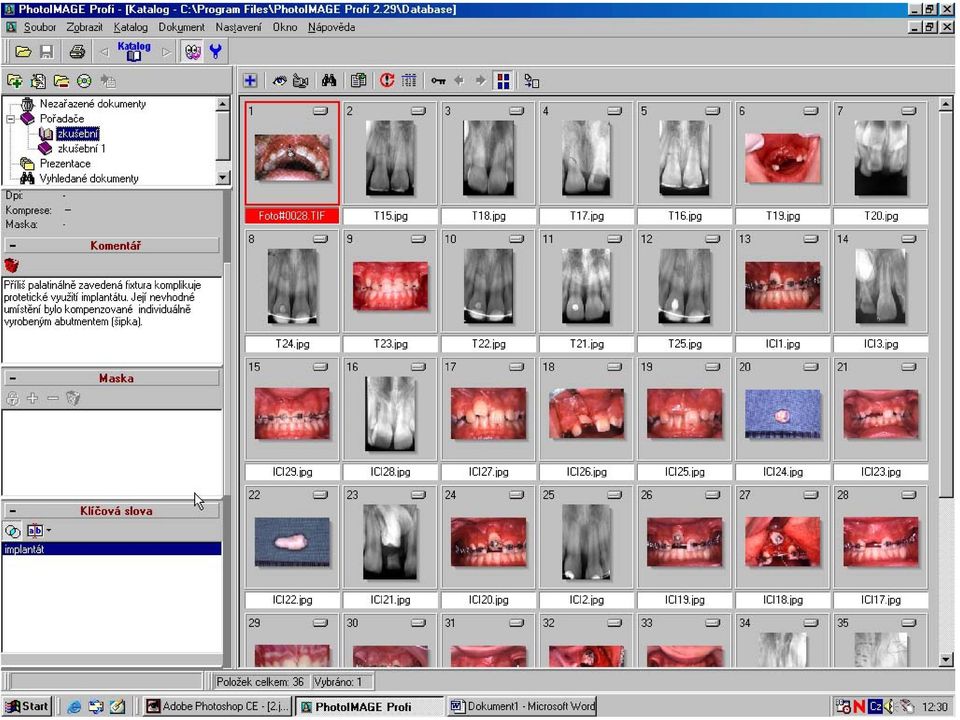
Task: Collapse the Komentář panel with minus
Action: coord(13,246)
